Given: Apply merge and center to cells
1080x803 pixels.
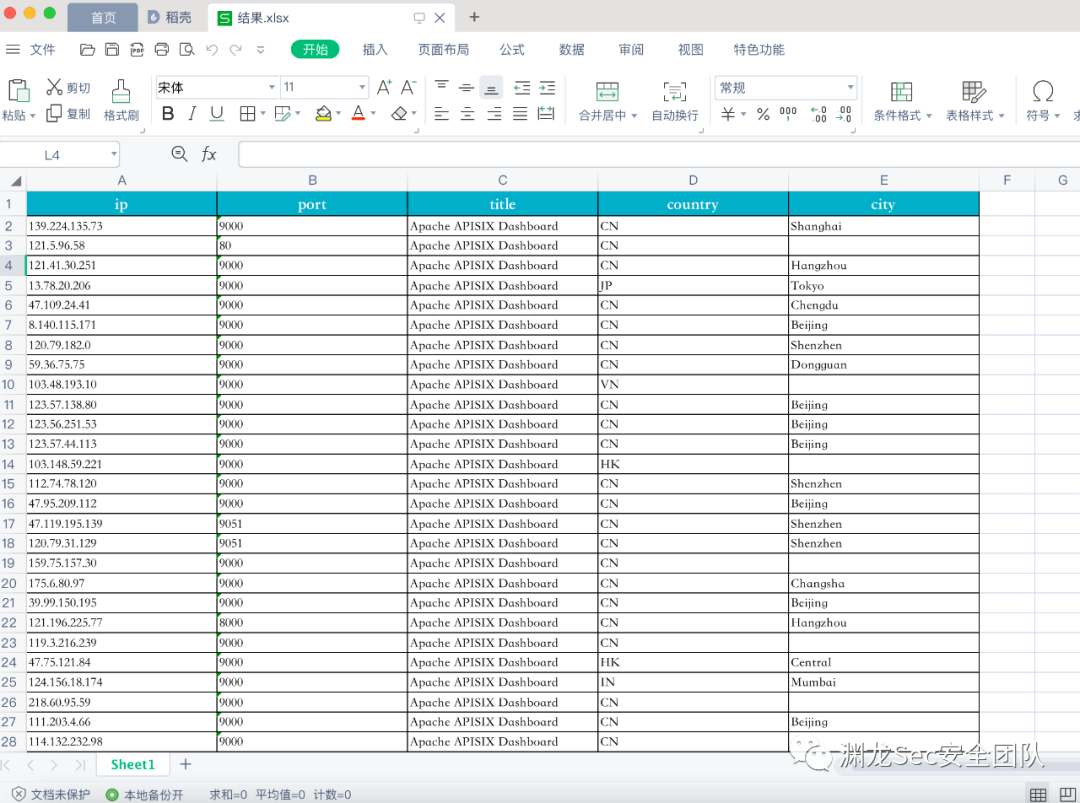Looking at the screenshot, I should click(607, 92).
